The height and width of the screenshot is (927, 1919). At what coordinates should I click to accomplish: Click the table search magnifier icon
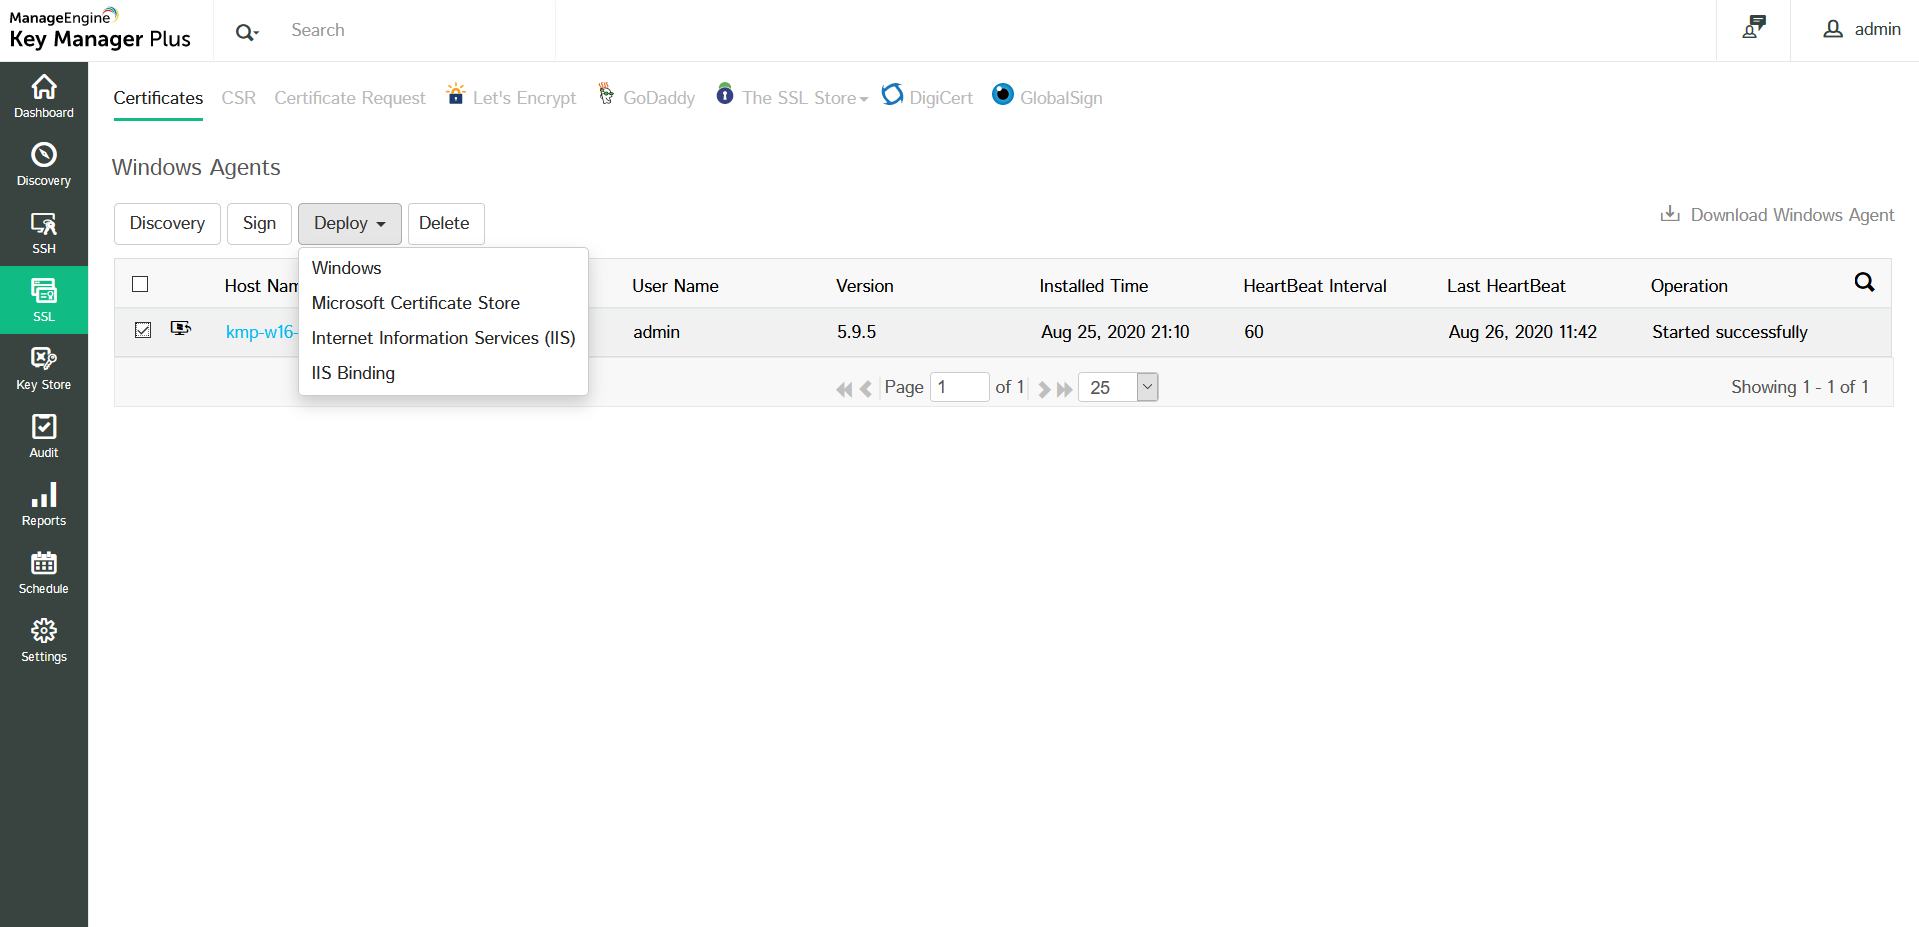[1864, 283]
